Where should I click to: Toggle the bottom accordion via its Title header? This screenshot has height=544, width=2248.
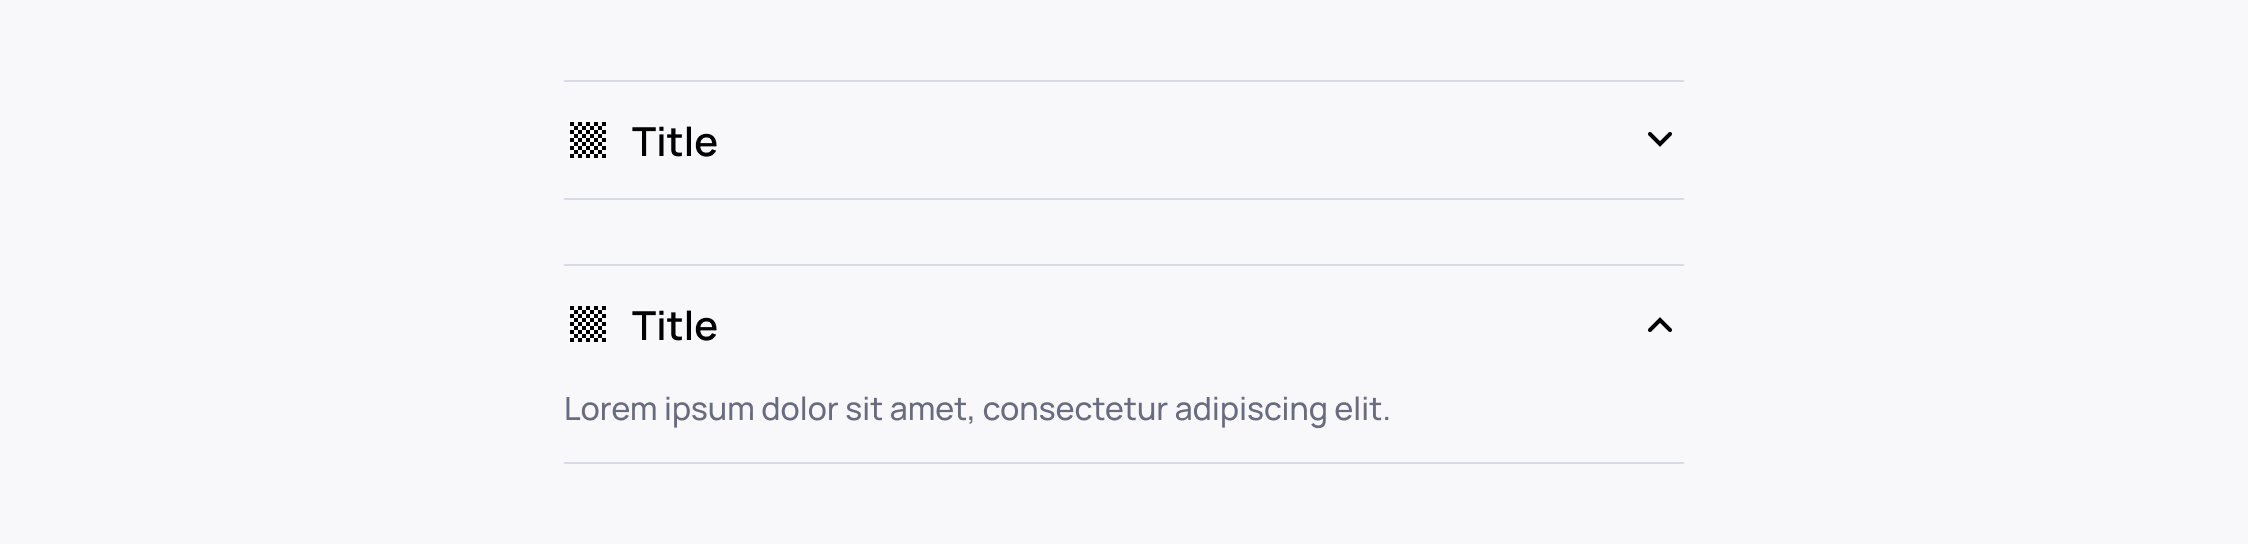point(1124,325)
